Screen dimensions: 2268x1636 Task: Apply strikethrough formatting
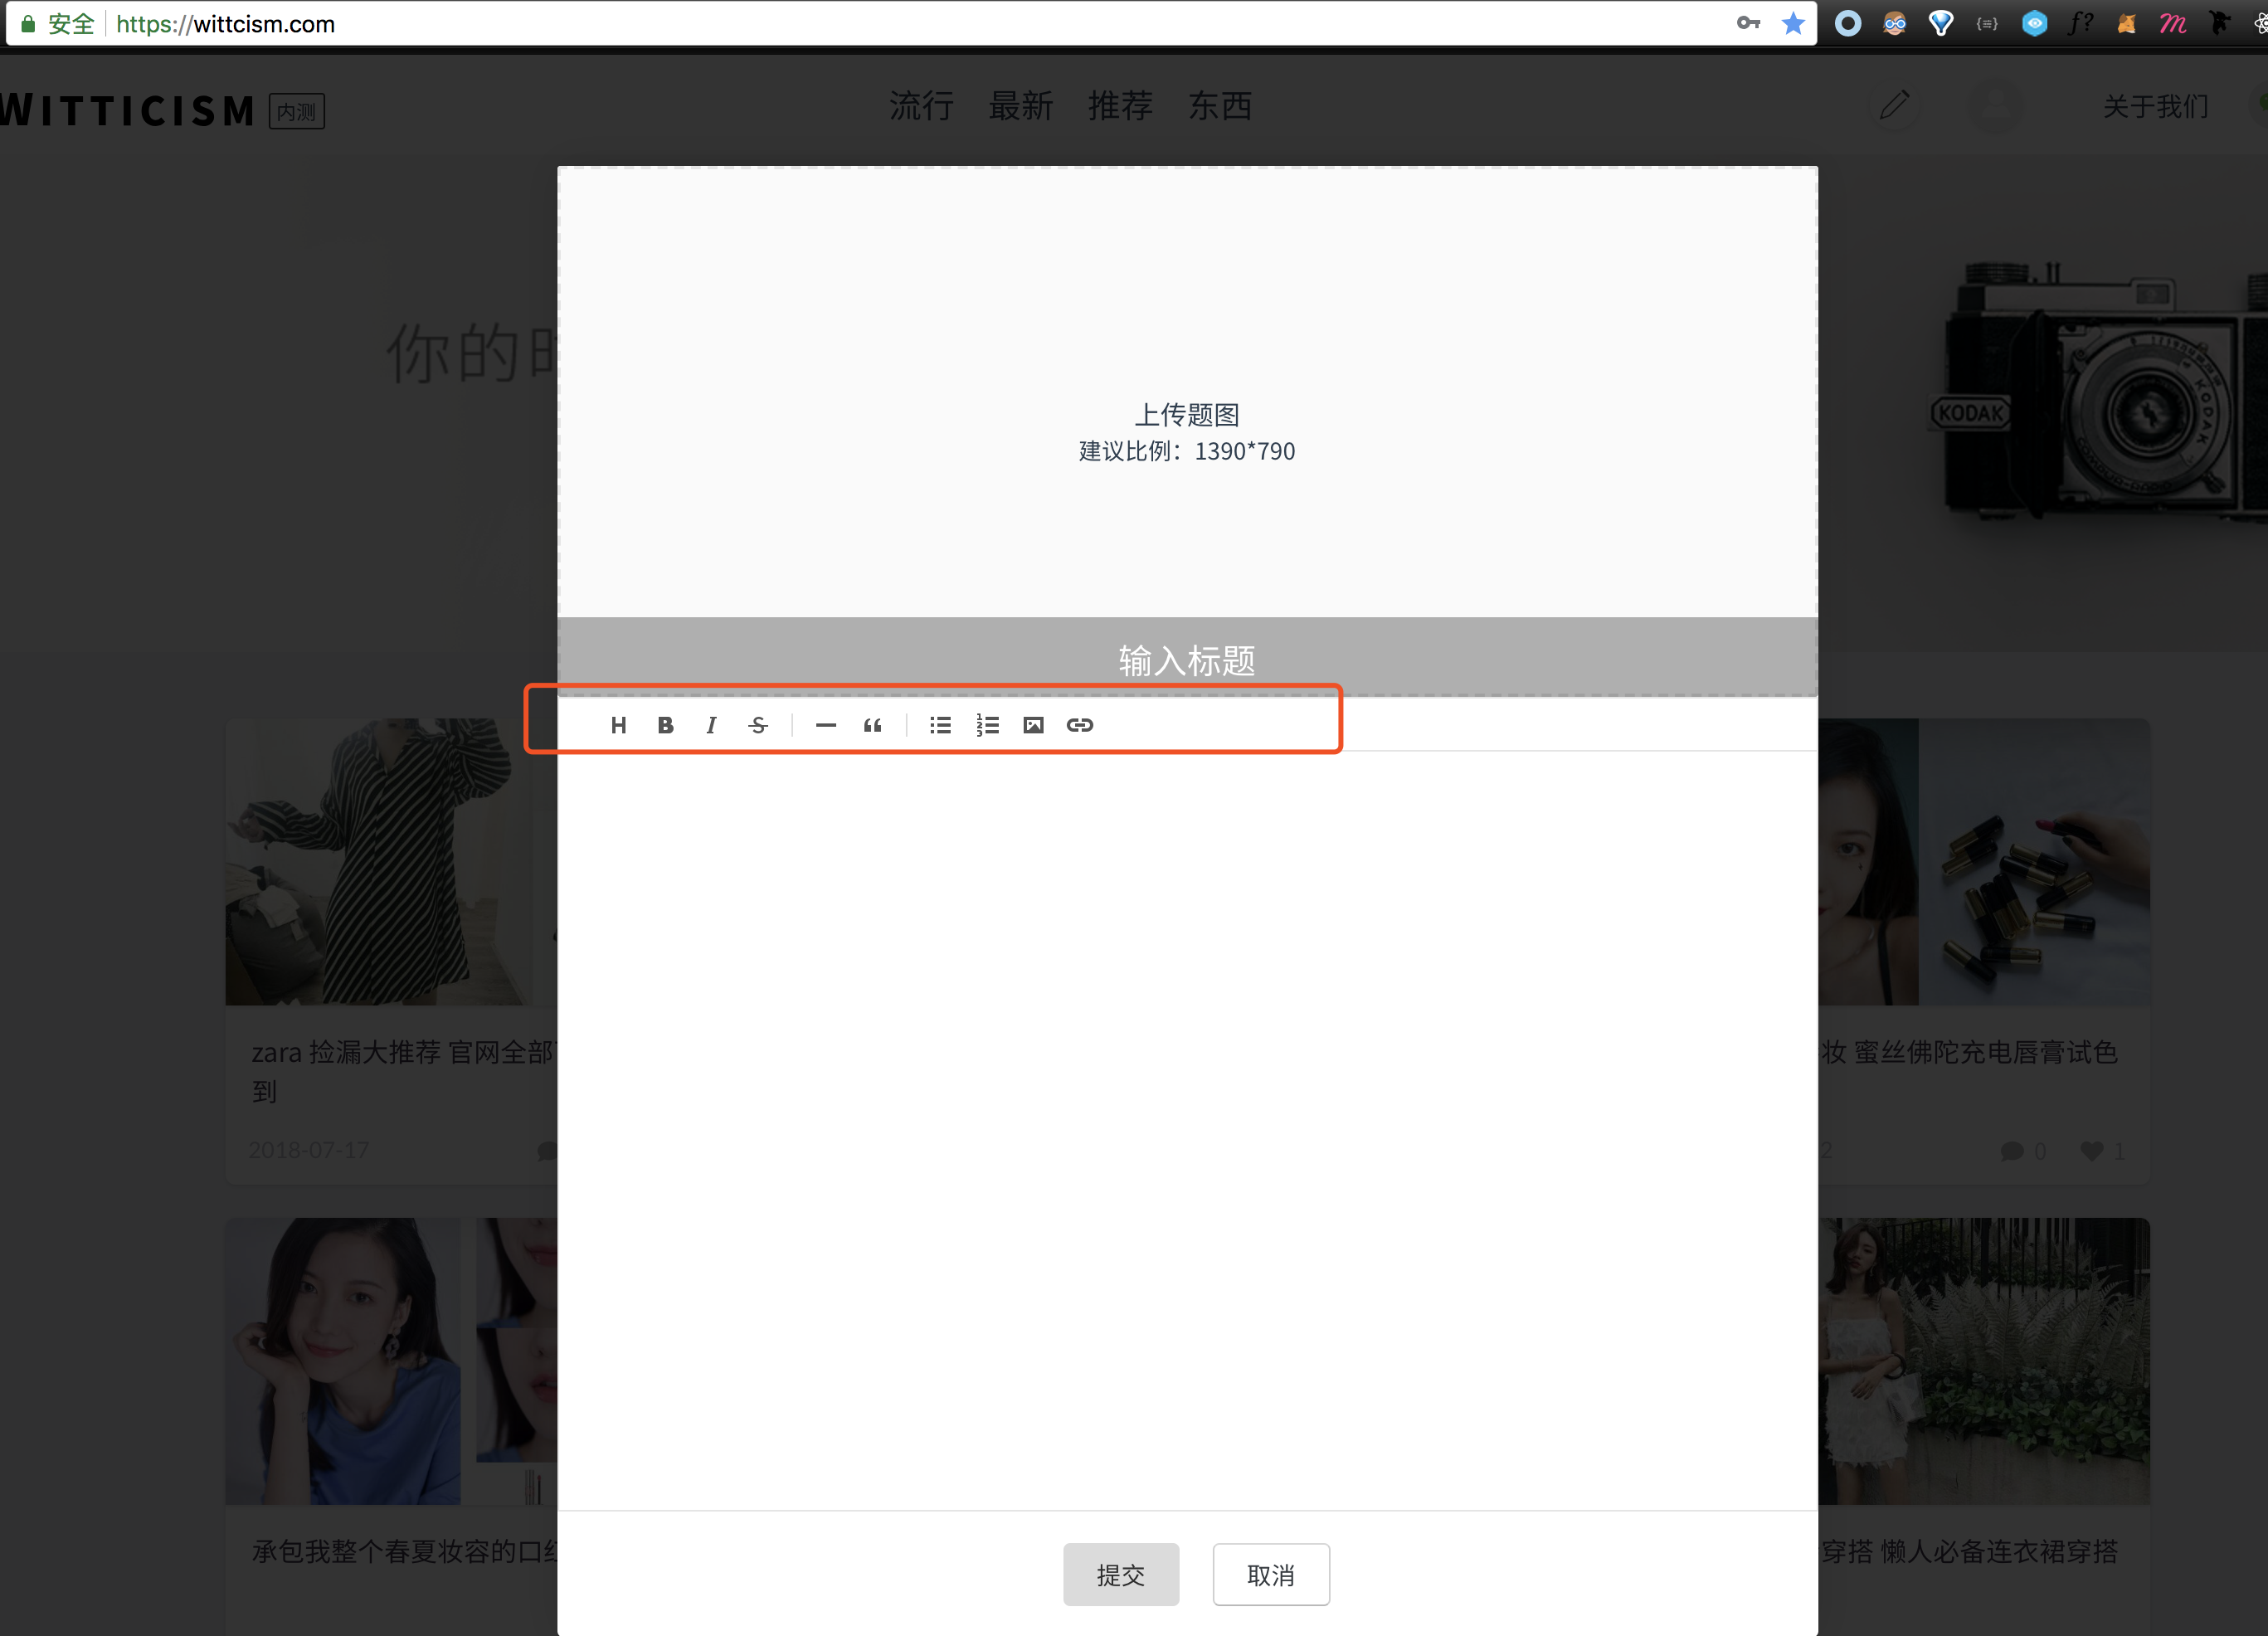758,725
